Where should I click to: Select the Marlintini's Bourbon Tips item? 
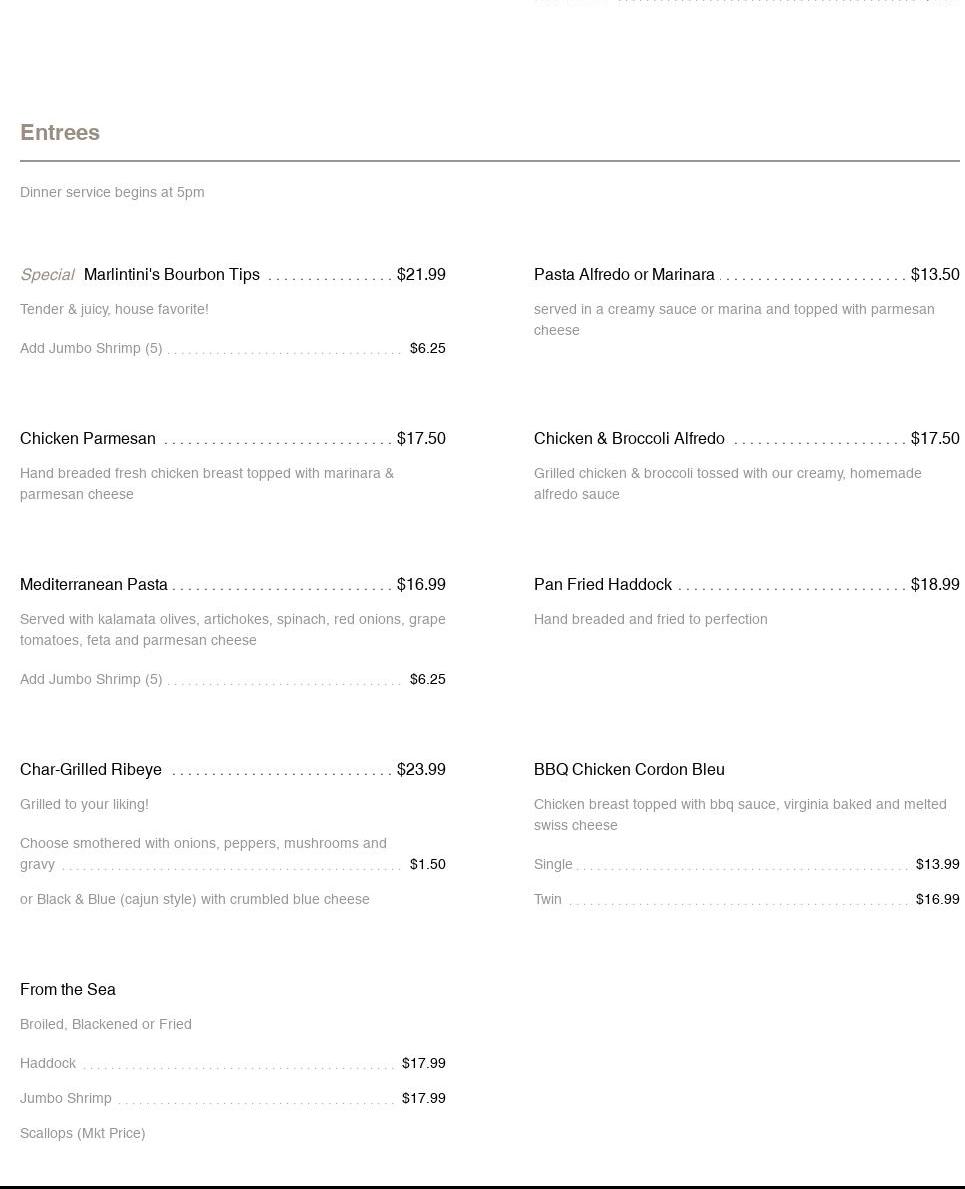[x=171, y=275]
